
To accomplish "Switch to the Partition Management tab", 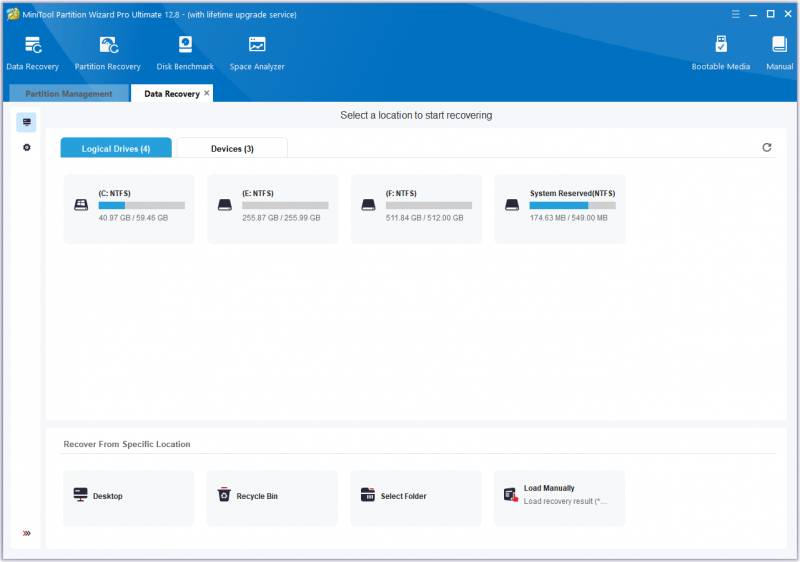I will tap(69, 94).
